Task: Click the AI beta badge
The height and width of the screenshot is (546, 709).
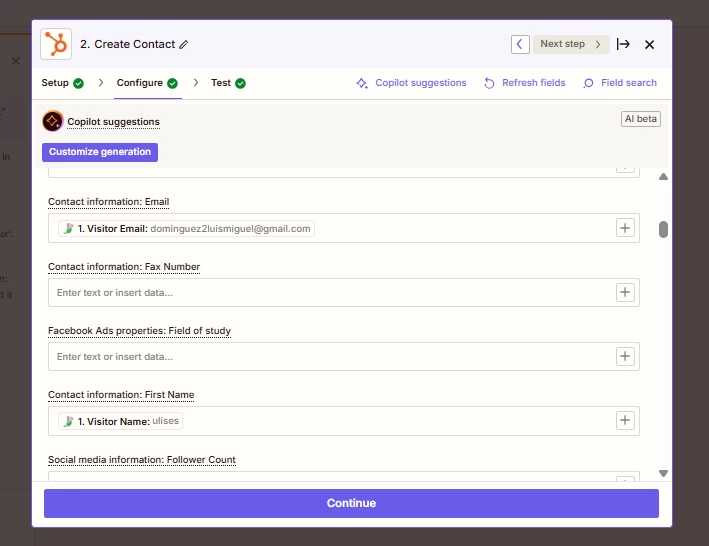Action: pyautogui.click(x=641, y=119)
